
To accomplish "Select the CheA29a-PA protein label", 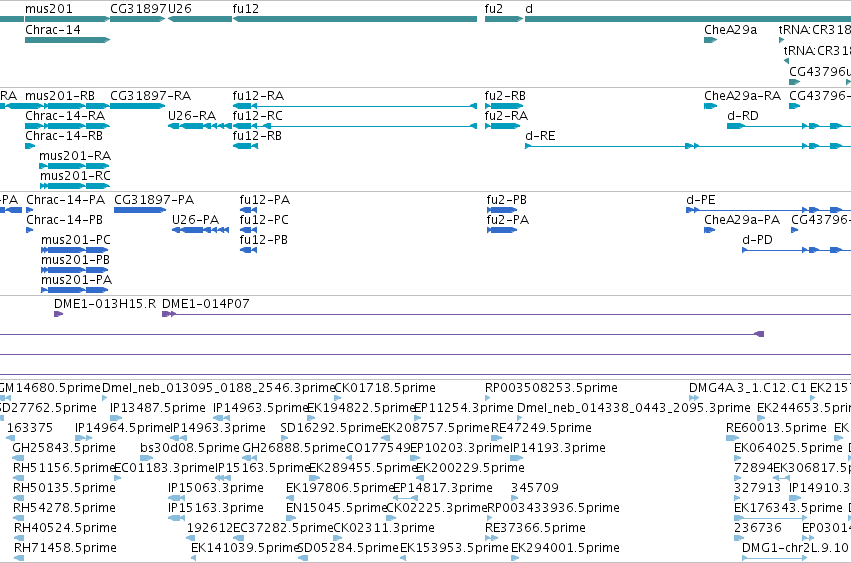I will [742, 220].
